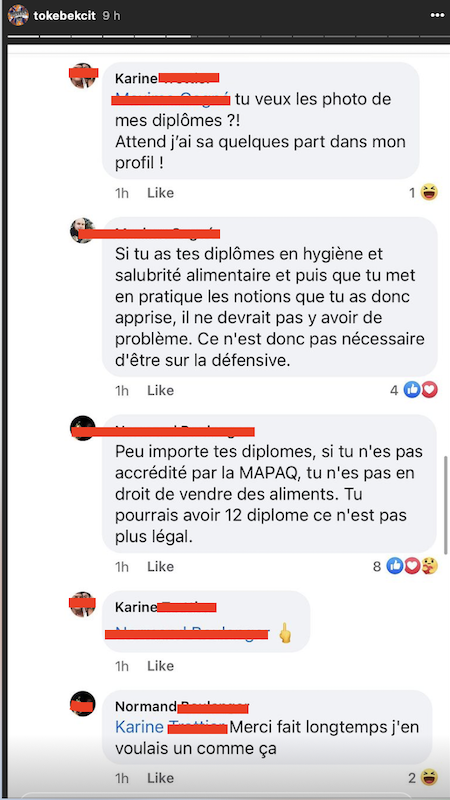
Task: Open the three-dot story options menu
Action: click(437, 15)
